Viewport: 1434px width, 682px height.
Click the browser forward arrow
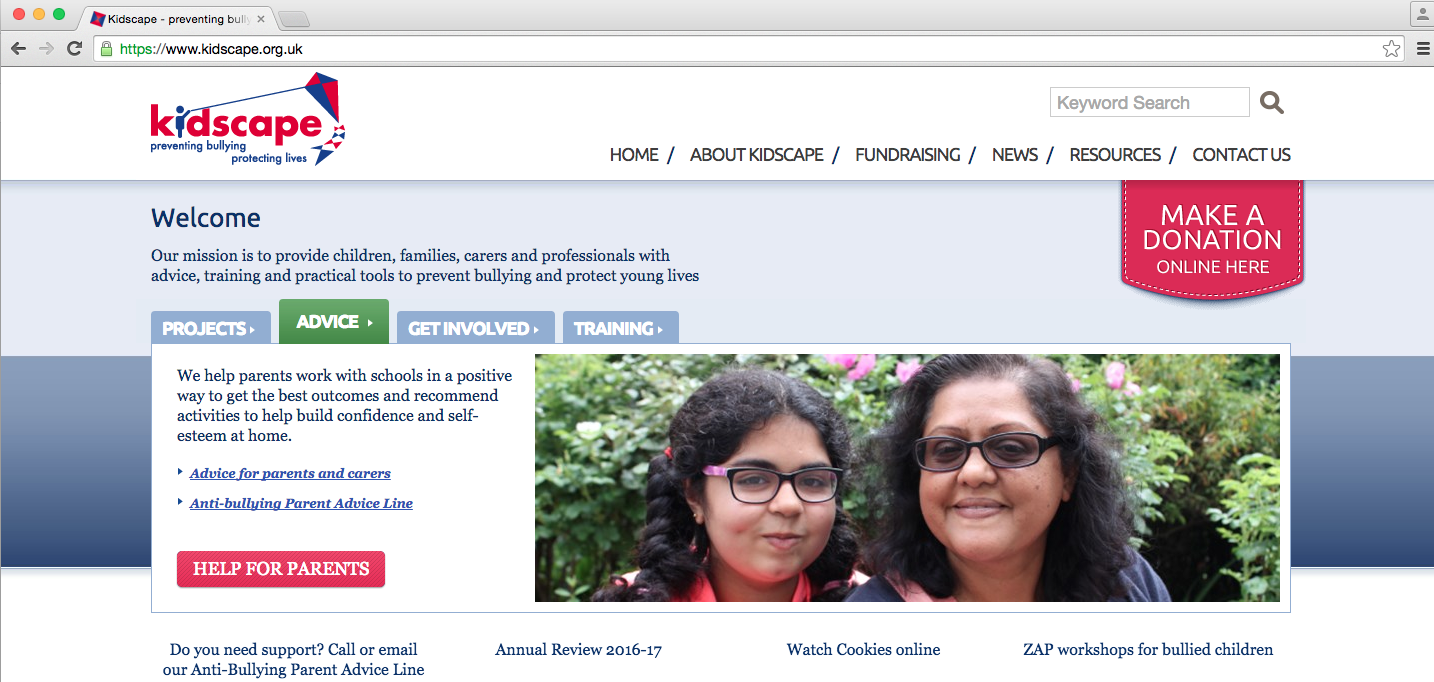pyautogui.click(x=46, y=48)
